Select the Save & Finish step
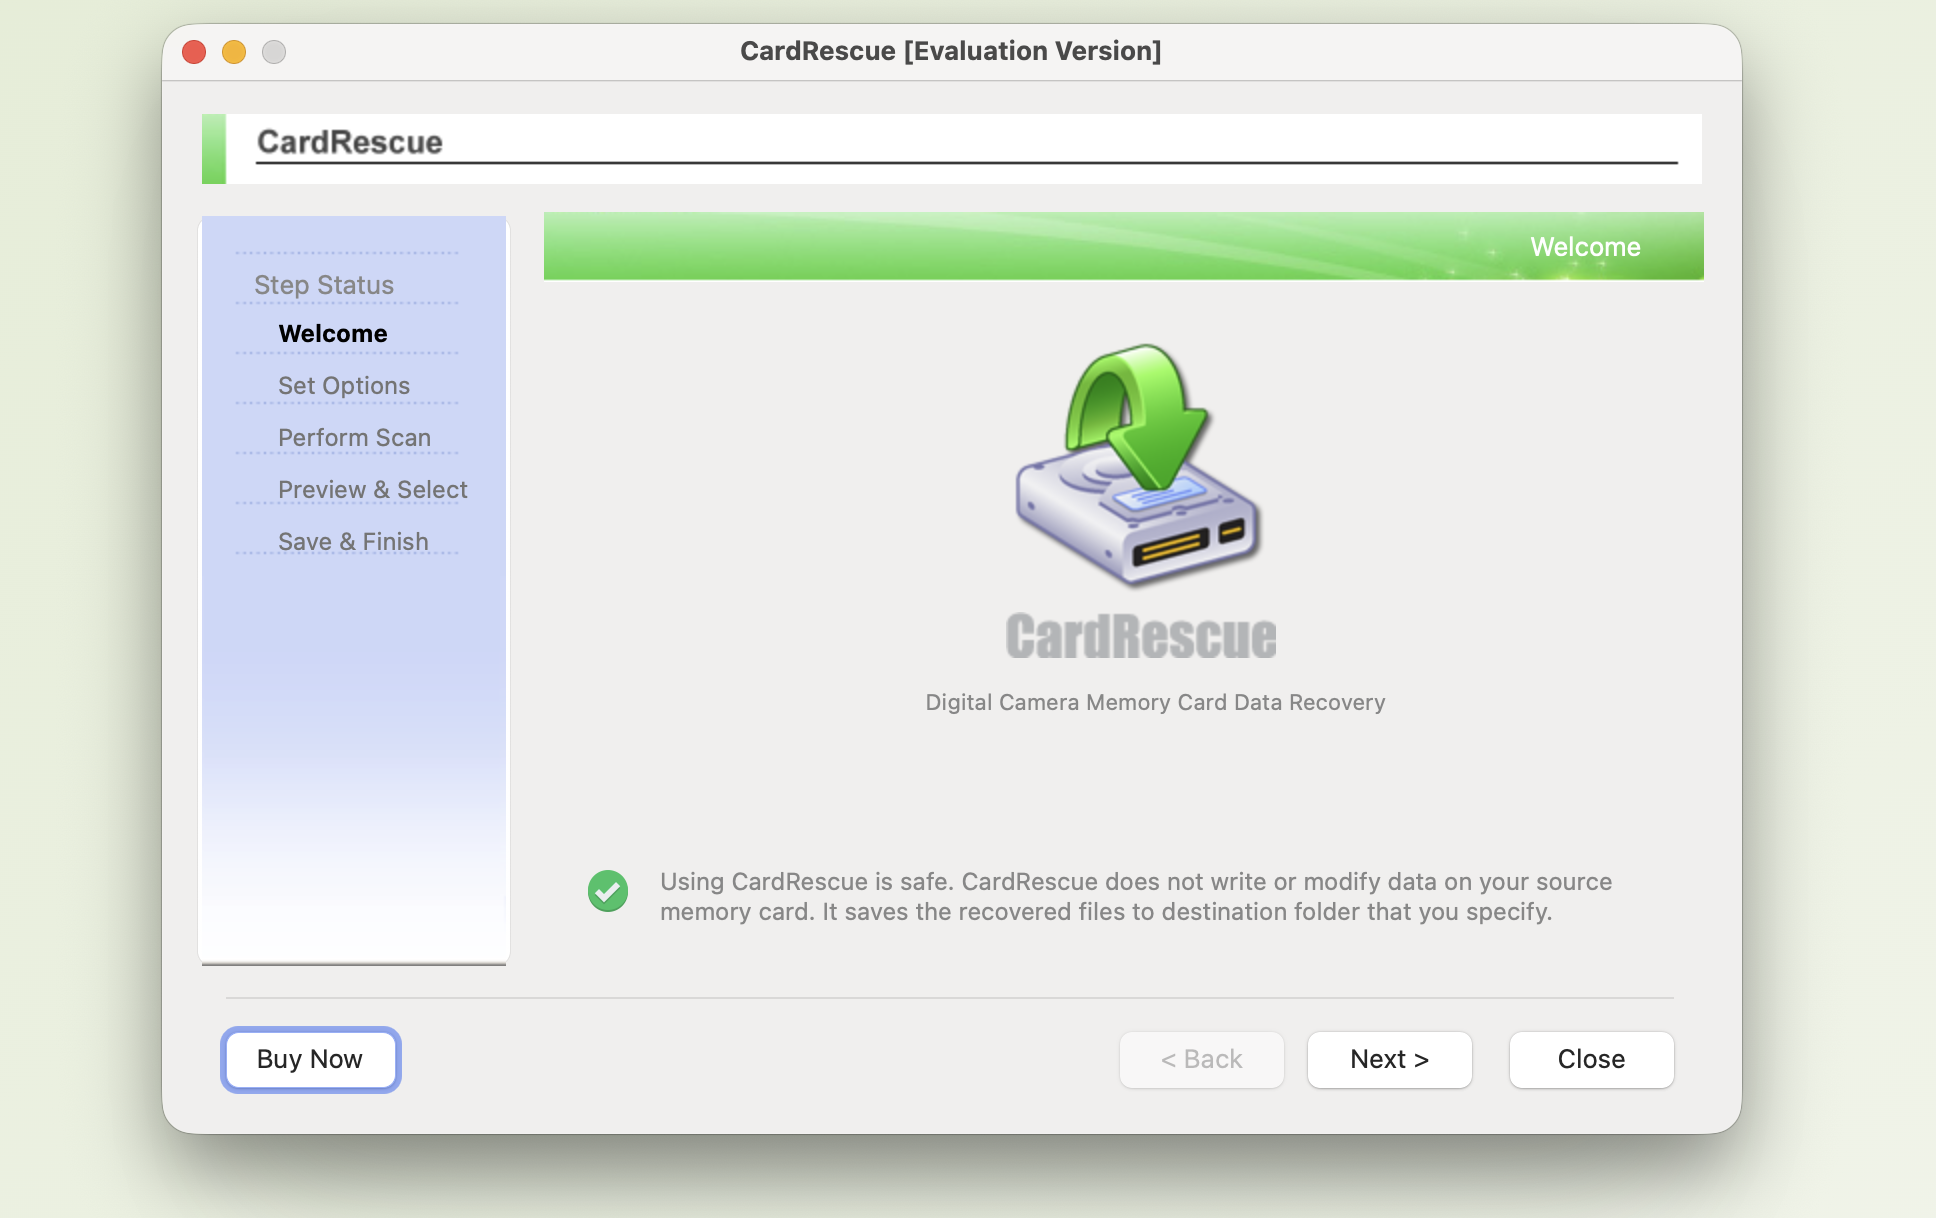 click(x=353, y=542)
